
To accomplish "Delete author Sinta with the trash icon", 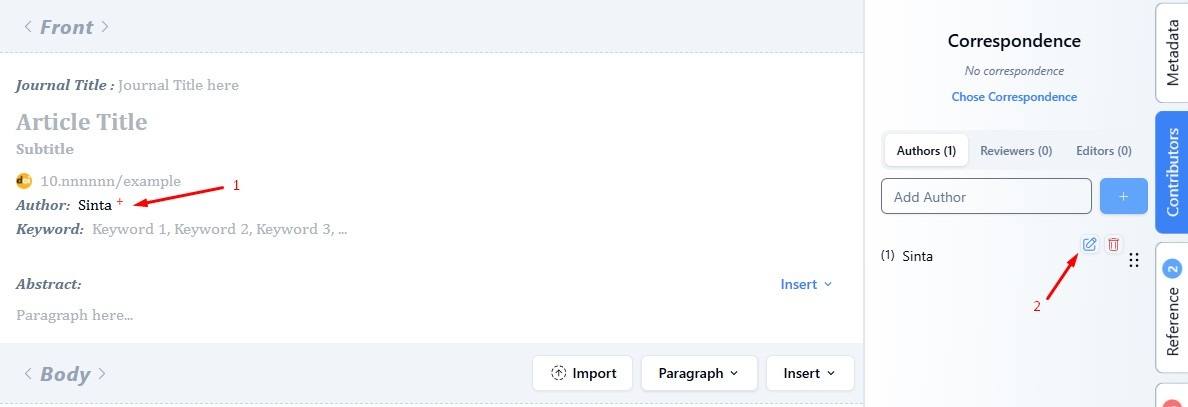I will (1114, 244).
